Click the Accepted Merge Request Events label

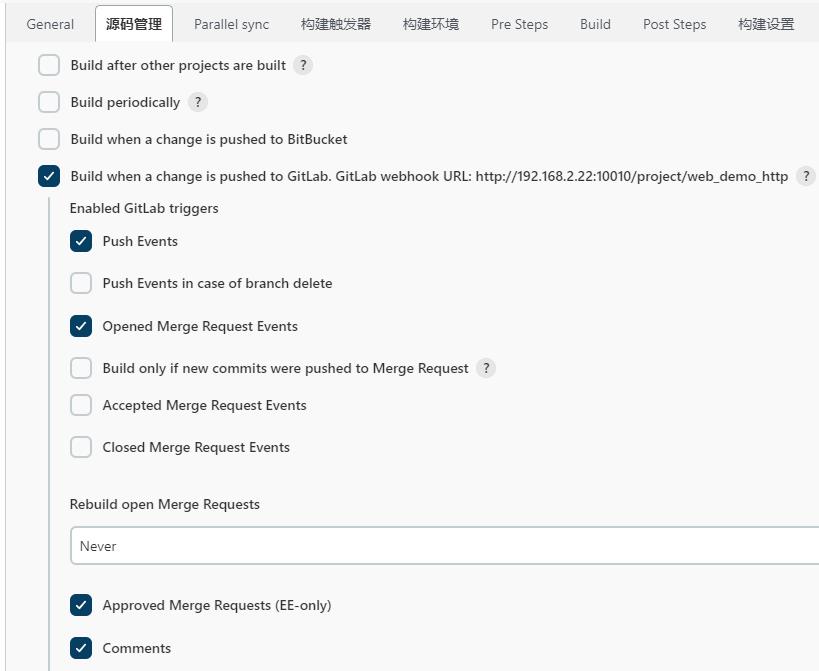click(x=204, y=405)
